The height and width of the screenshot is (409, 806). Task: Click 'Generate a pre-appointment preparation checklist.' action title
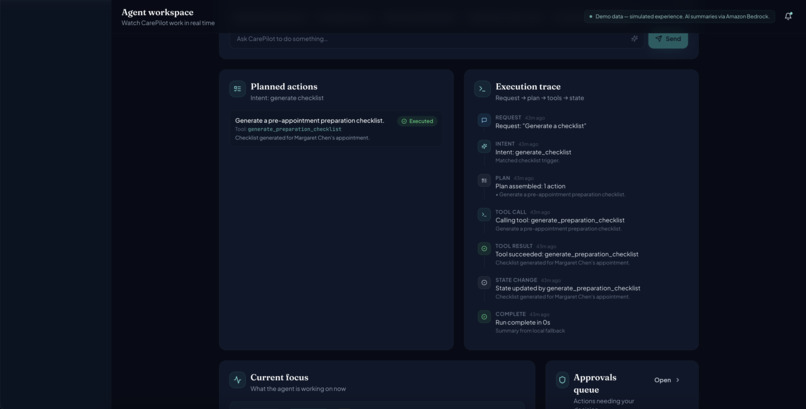click(309, 120)
